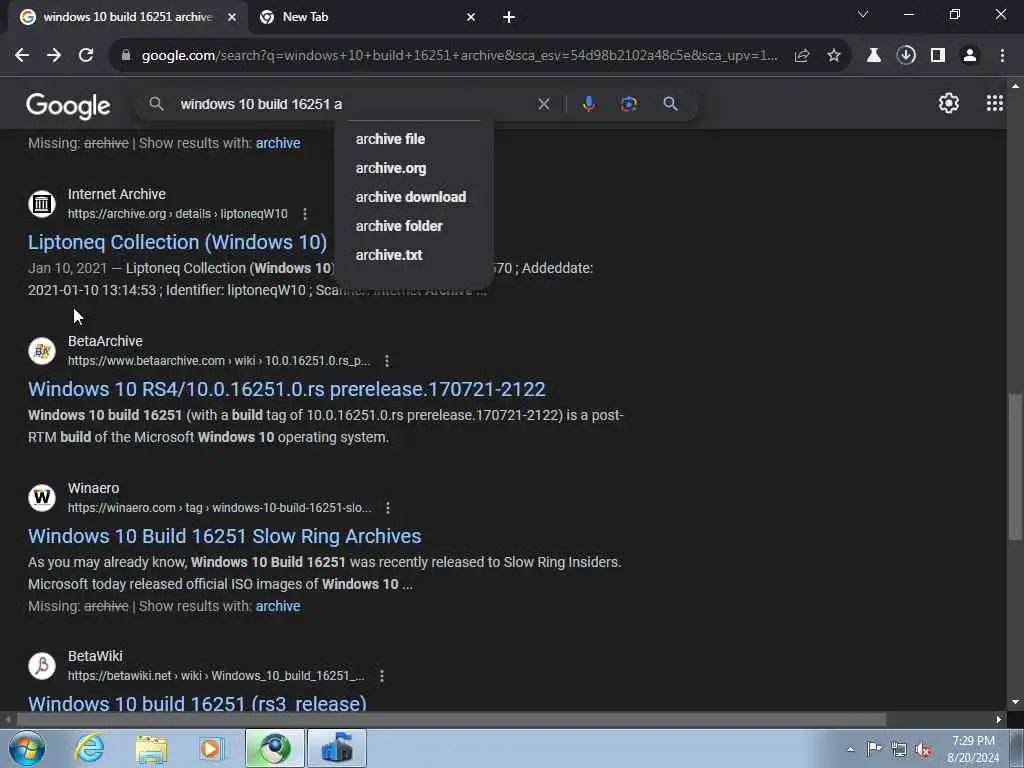Viewport: 1024px width, 768px height.
Task: Go forward with the browser forward arrow
Action: (x=54, y=56)
